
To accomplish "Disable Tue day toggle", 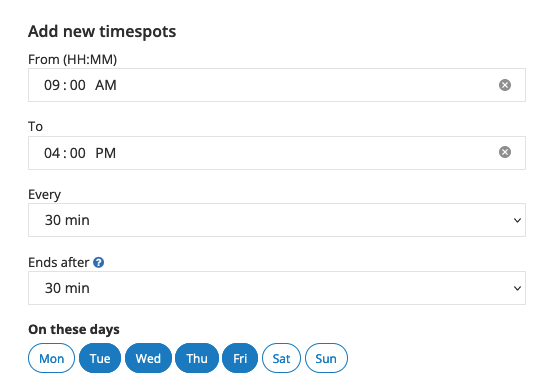I will [x=100, y=358].
